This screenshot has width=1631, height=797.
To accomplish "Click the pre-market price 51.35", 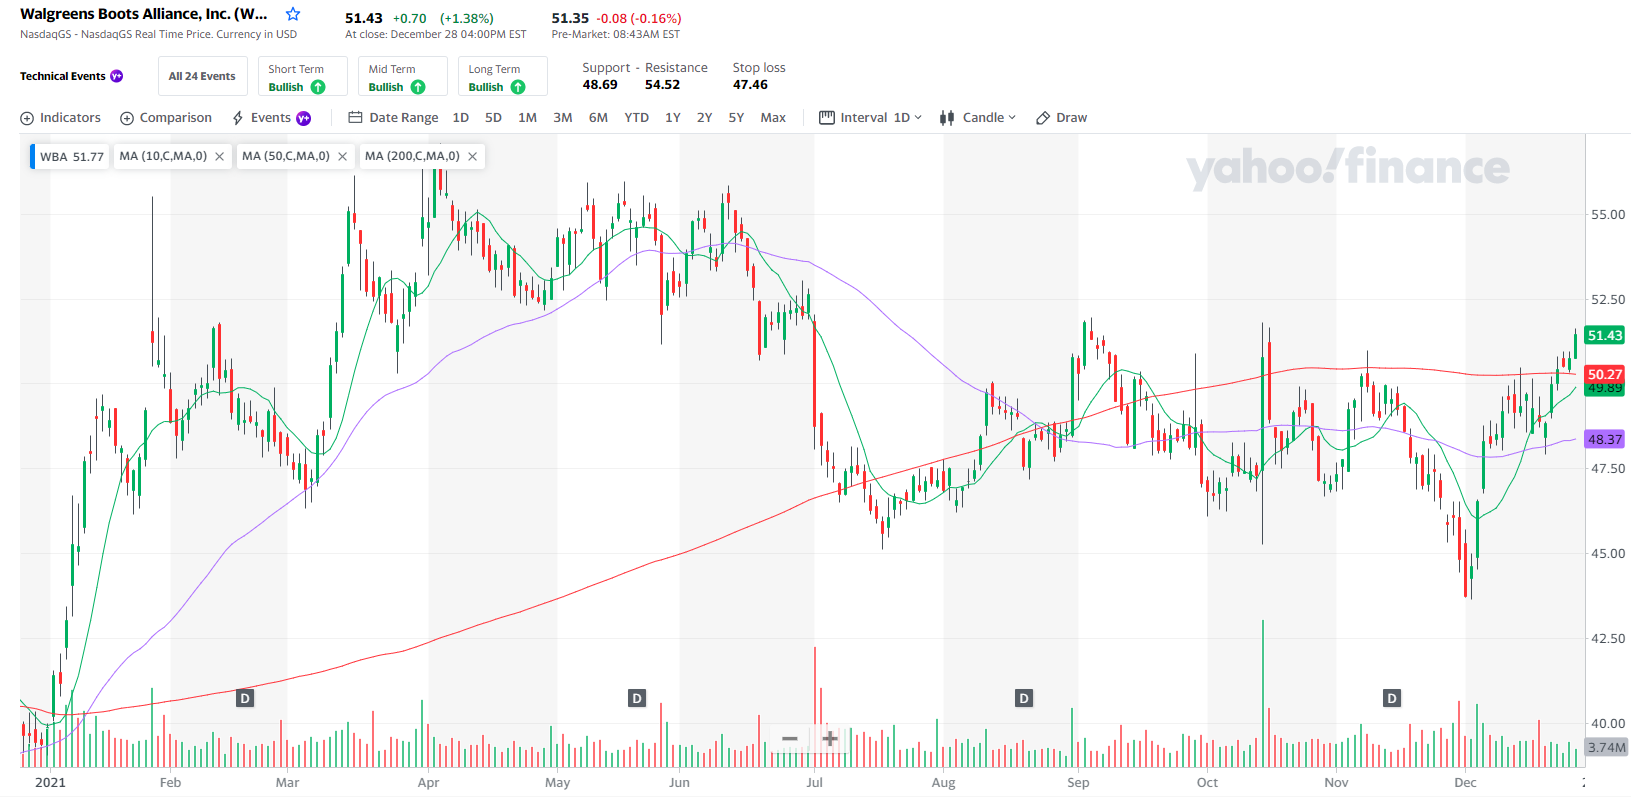I will (570, 18).
